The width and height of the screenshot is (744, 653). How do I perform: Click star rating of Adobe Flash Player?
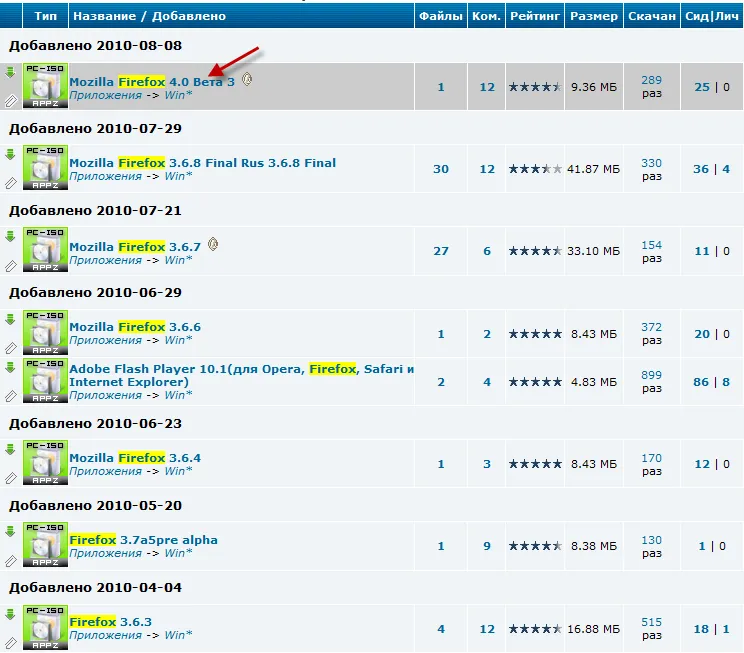(535, 382)
